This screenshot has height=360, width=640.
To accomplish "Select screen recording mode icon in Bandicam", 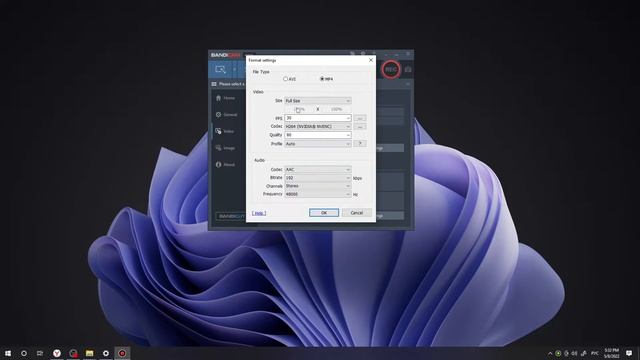I will [220, 70].
